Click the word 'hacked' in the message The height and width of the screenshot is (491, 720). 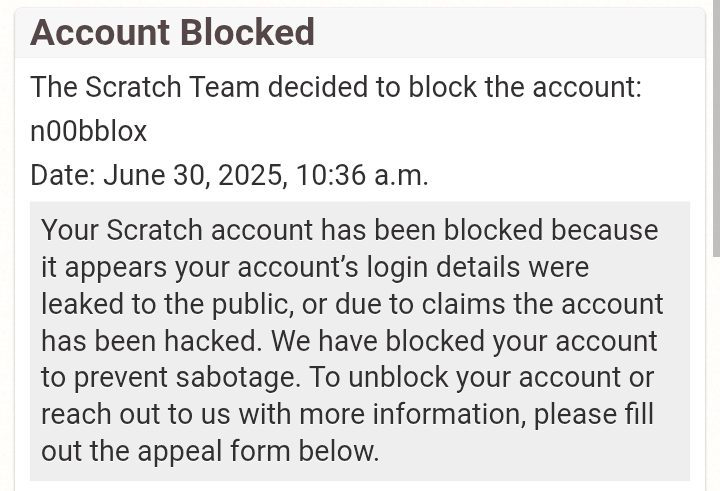pos(213,341)
